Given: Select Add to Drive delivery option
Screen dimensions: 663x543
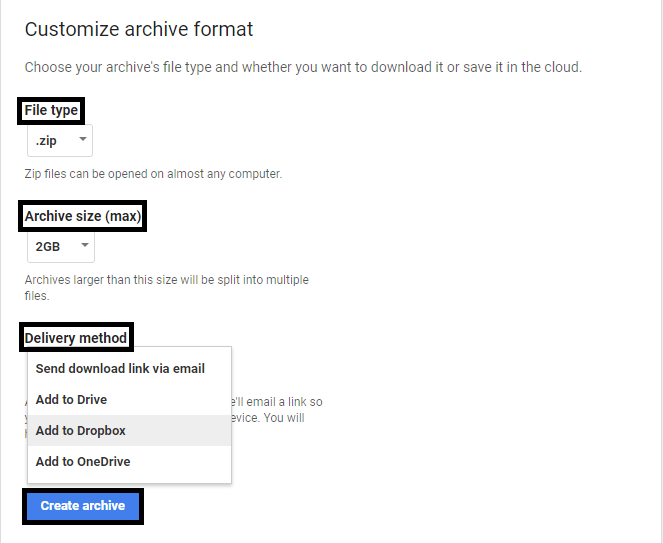Looking at the screenshot, I should pos(71,399).
